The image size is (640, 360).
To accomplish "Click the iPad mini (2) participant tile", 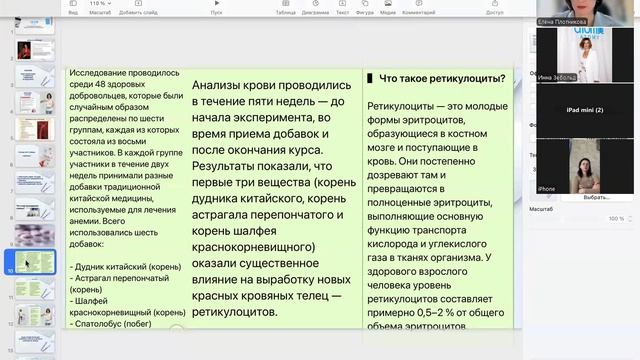I will (x=585, y=110).
